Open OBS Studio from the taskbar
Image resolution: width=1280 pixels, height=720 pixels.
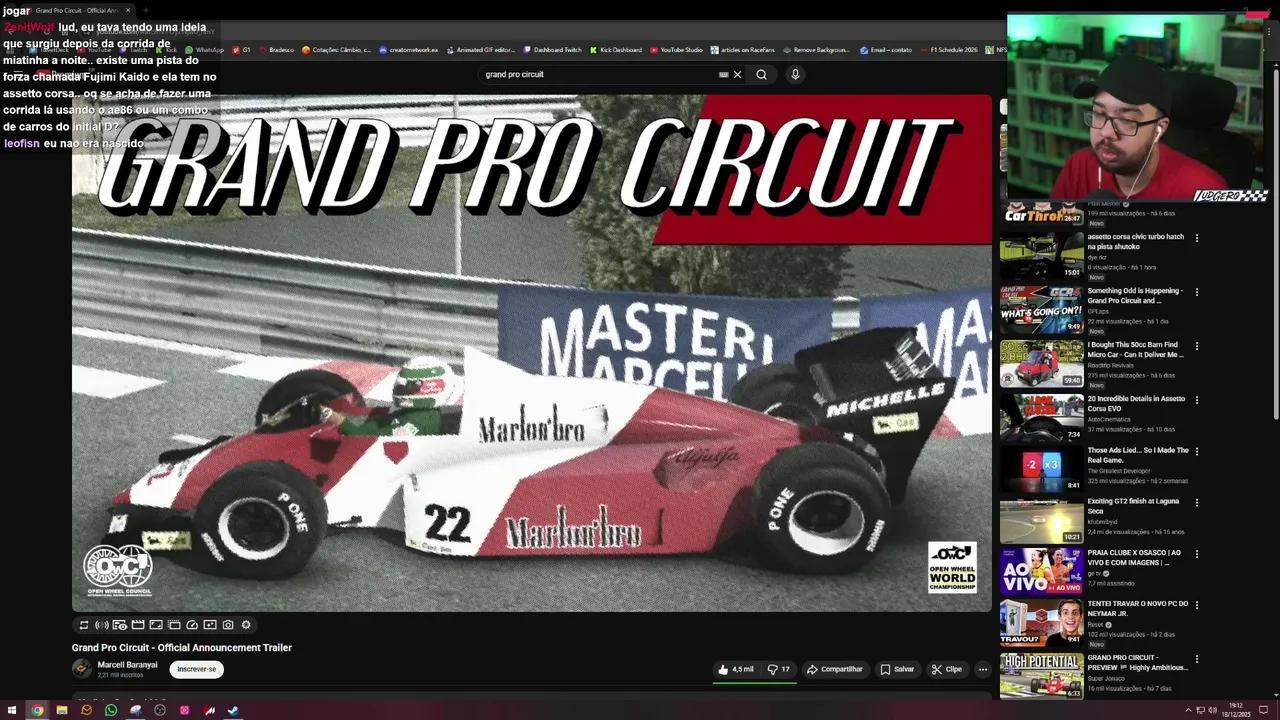(160, 711)
